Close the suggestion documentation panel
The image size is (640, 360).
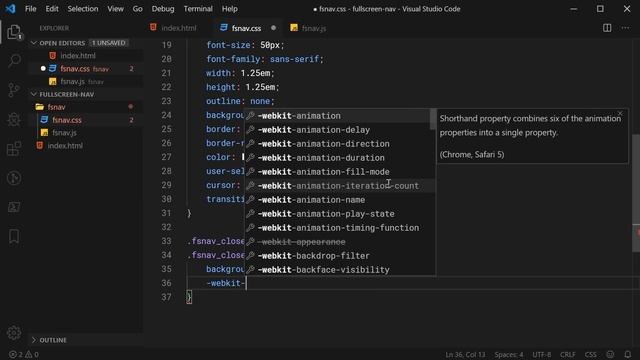pyautogui.click(x=620, y=113)
